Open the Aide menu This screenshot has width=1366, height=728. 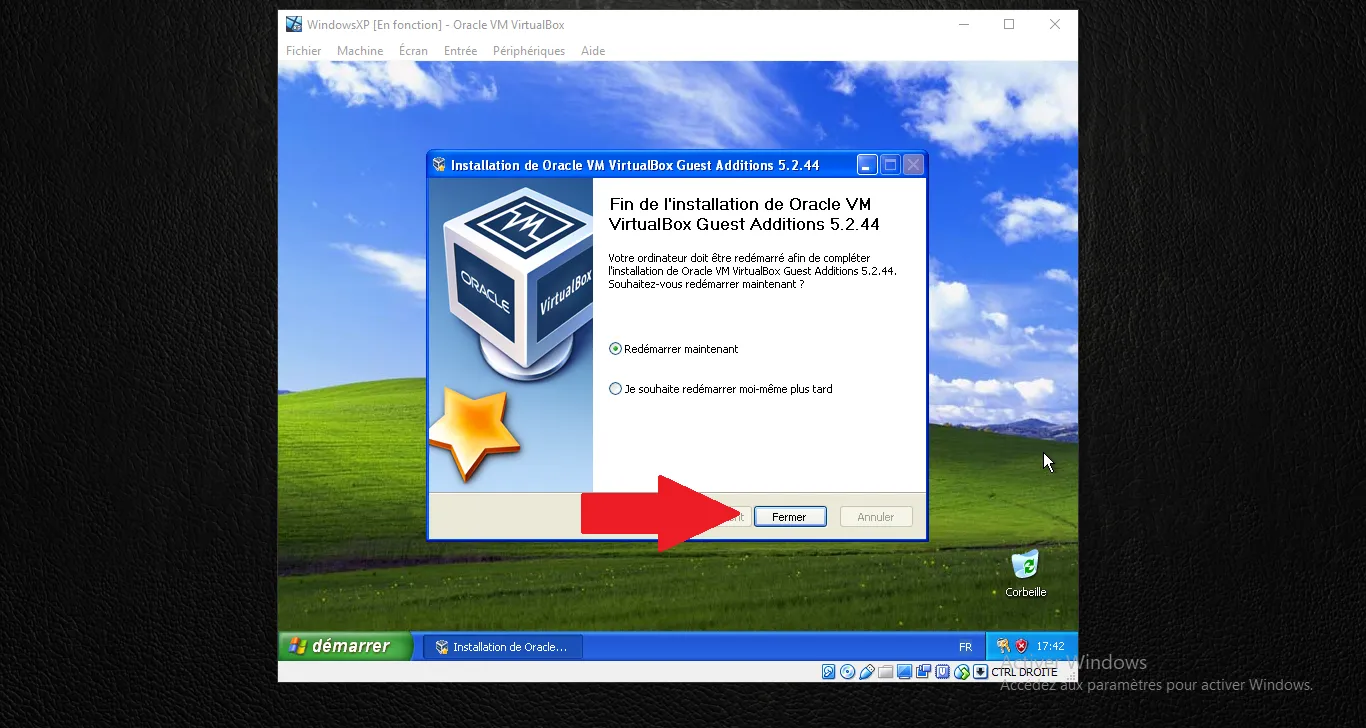click(x=593, y=51)
